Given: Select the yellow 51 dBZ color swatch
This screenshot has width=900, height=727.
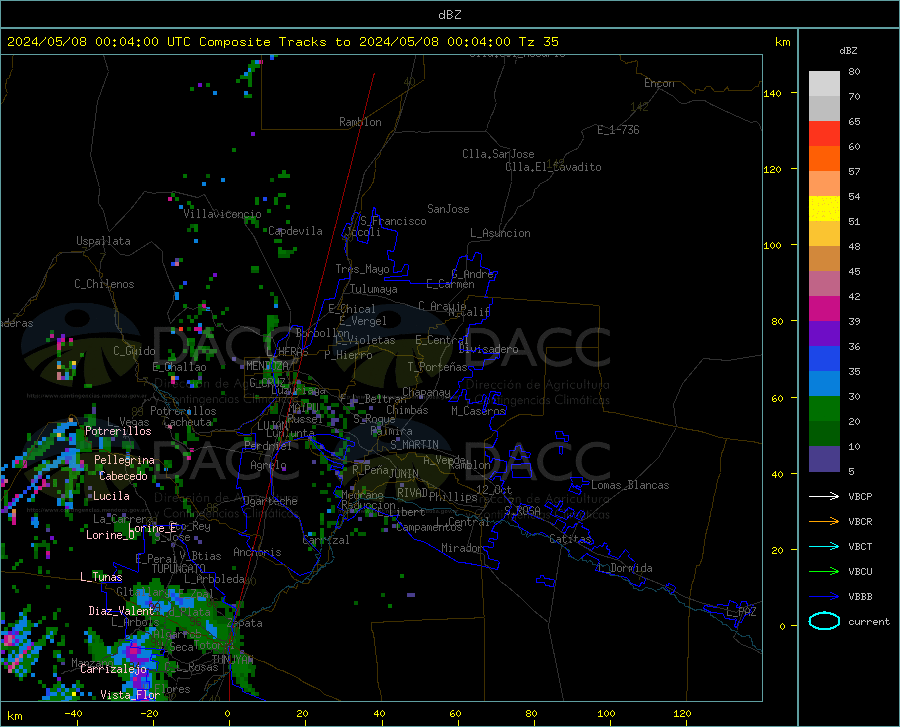Looking at the screenshot, I should coord(824,209).
